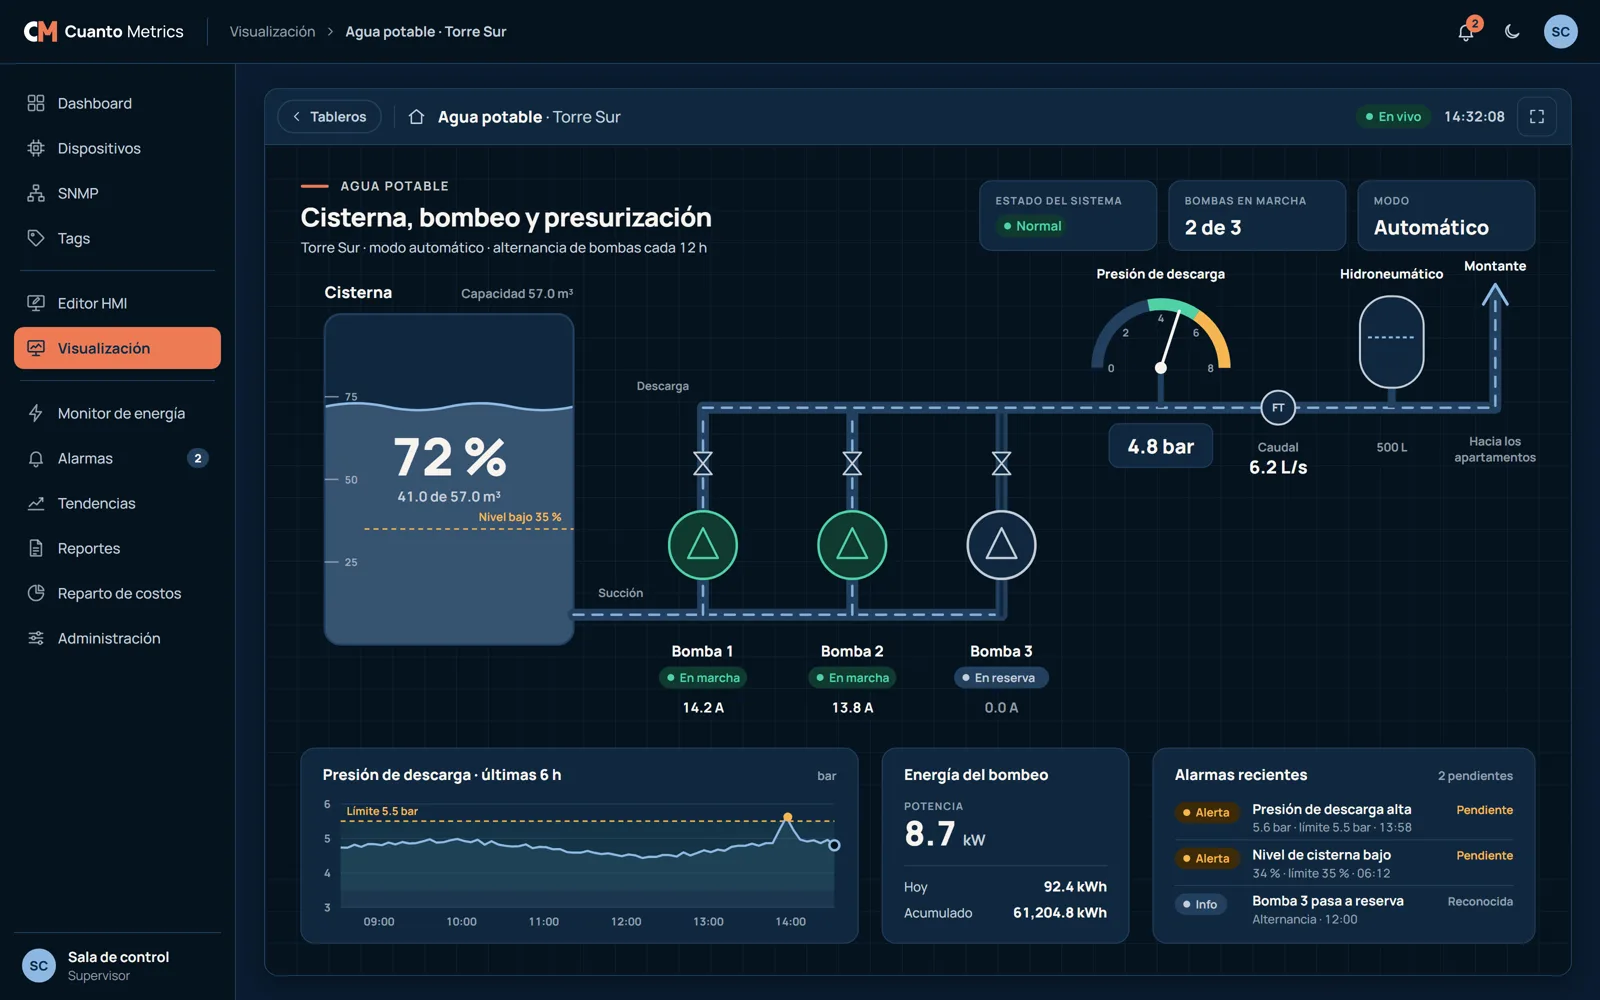This screenshot has height=1000, width=1600.
Task: Click the Cisterna tank at 72 %
Action: (449, 479)
